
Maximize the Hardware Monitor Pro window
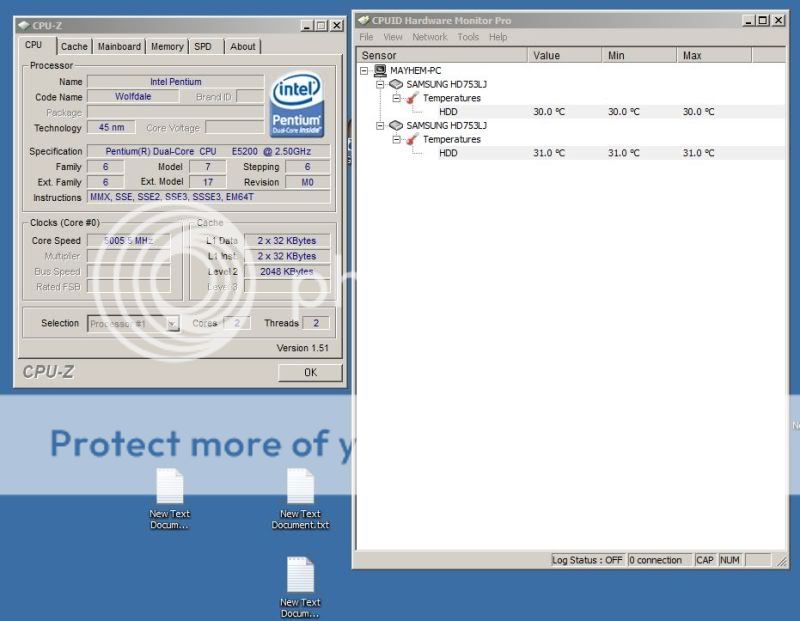(x=763, y=20)
